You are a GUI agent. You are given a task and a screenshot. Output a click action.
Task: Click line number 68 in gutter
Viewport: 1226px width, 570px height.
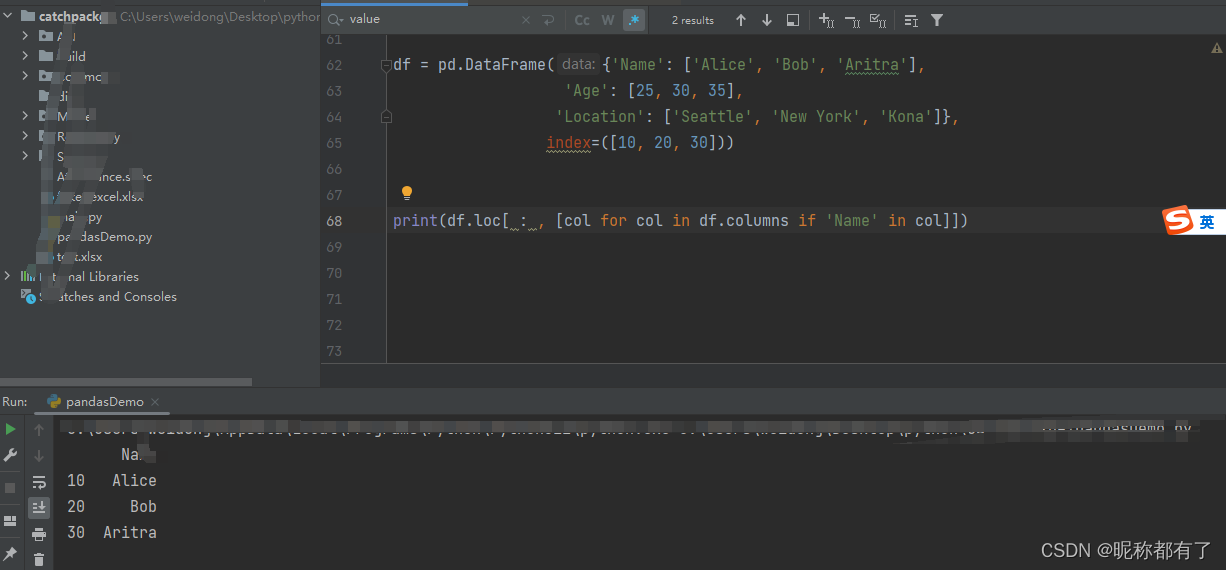(334, 221)
